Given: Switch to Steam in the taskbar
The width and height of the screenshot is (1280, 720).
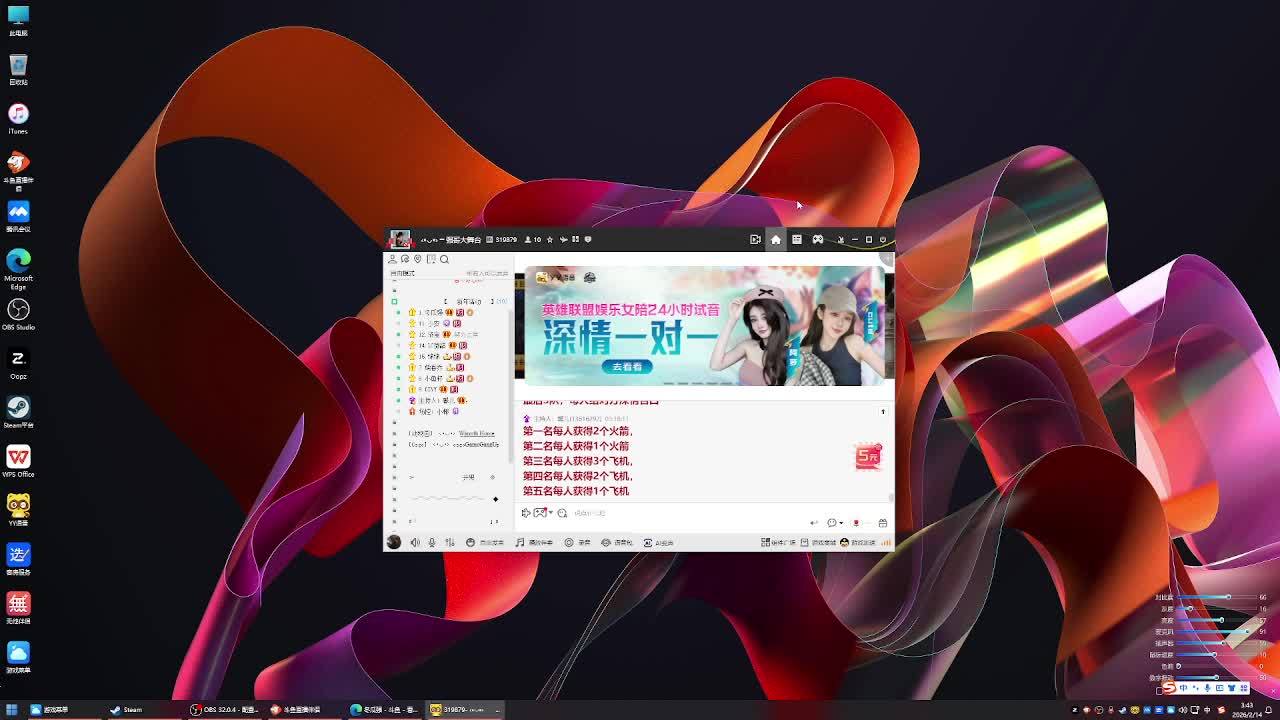Looking at the screenshot, I should point(126,710).
